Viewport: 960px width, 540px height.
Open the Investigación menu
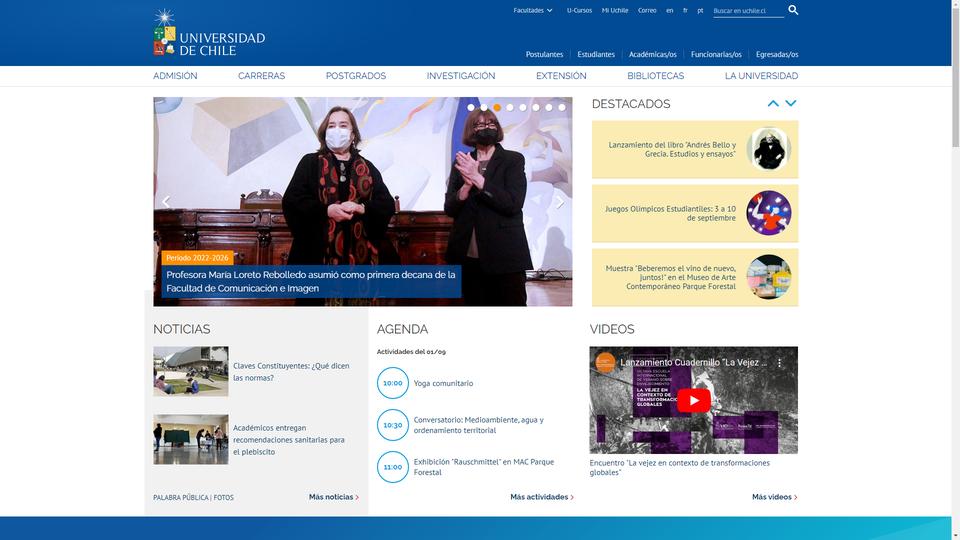[461, 76]
